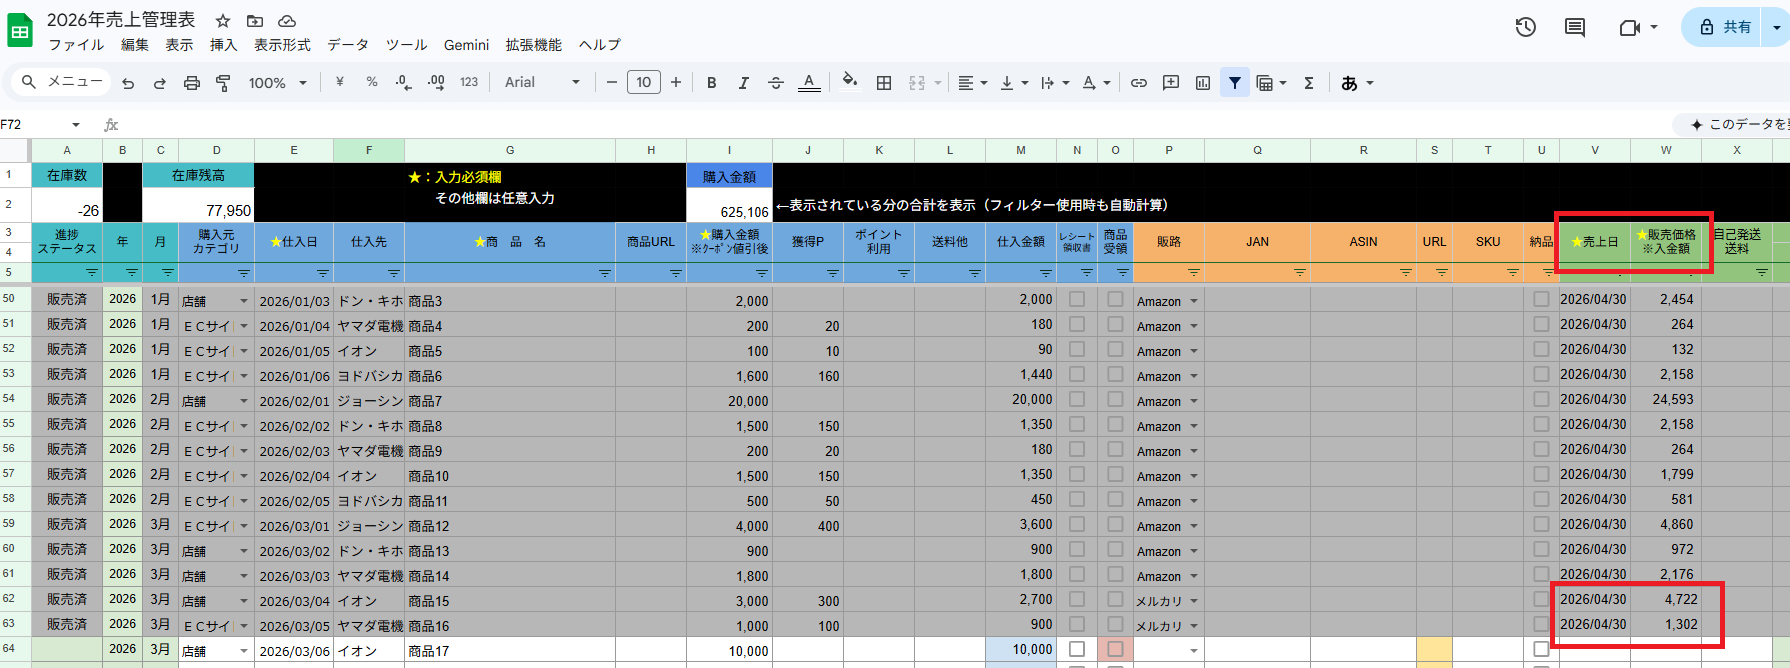Screen dimensions: 1790x668
Task: Open the データ menu
Action: tap(348, 45)
